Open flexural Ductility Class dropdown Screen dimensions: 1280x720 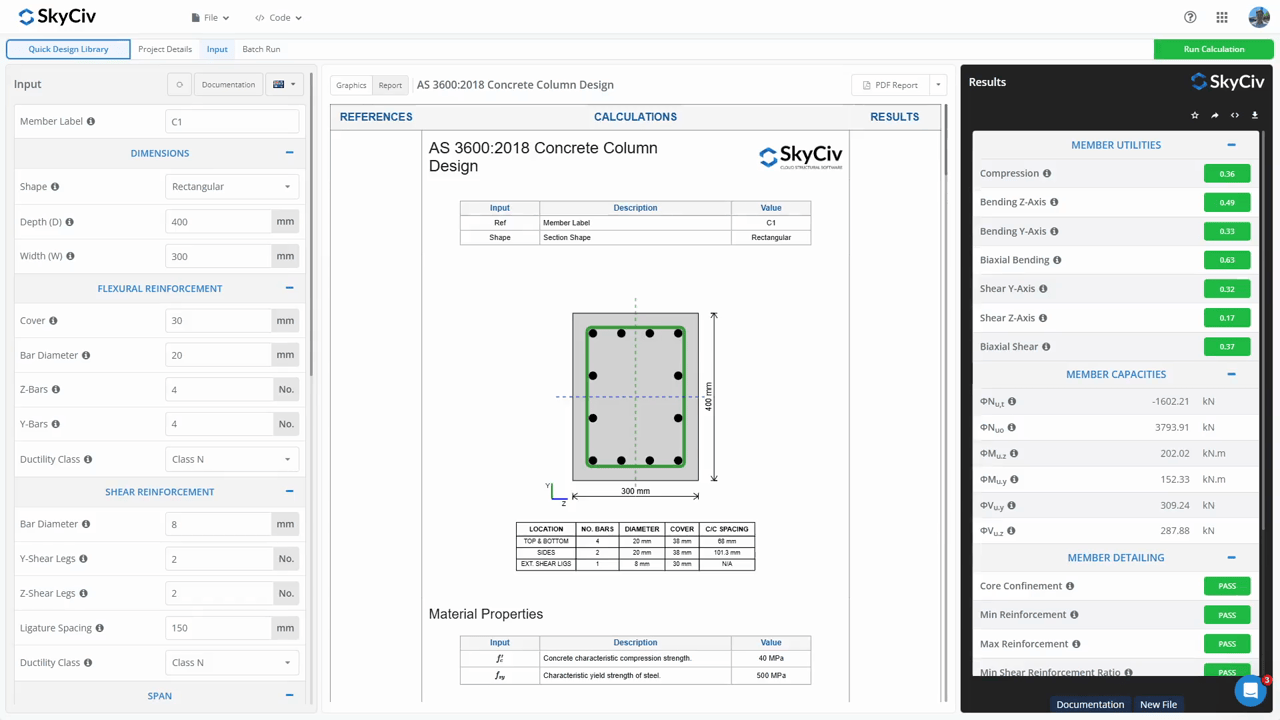click(x=232, y=459)
